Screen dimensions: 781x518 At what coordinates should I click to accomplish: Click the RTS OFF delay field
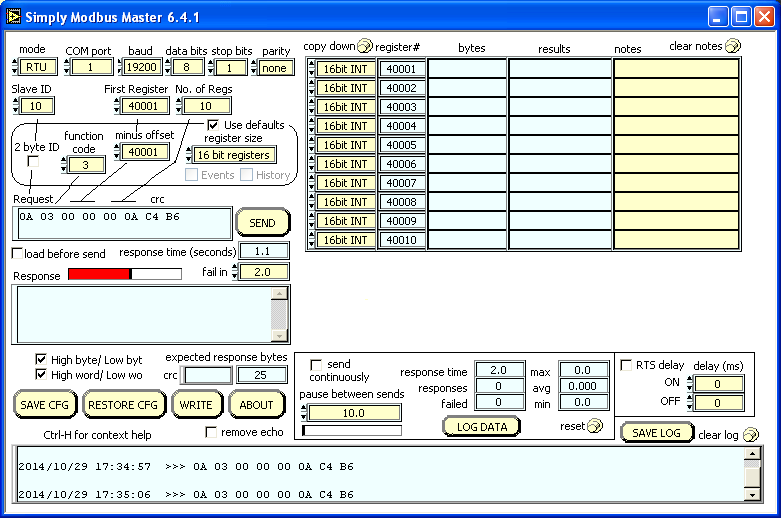[x=718, y=403]
